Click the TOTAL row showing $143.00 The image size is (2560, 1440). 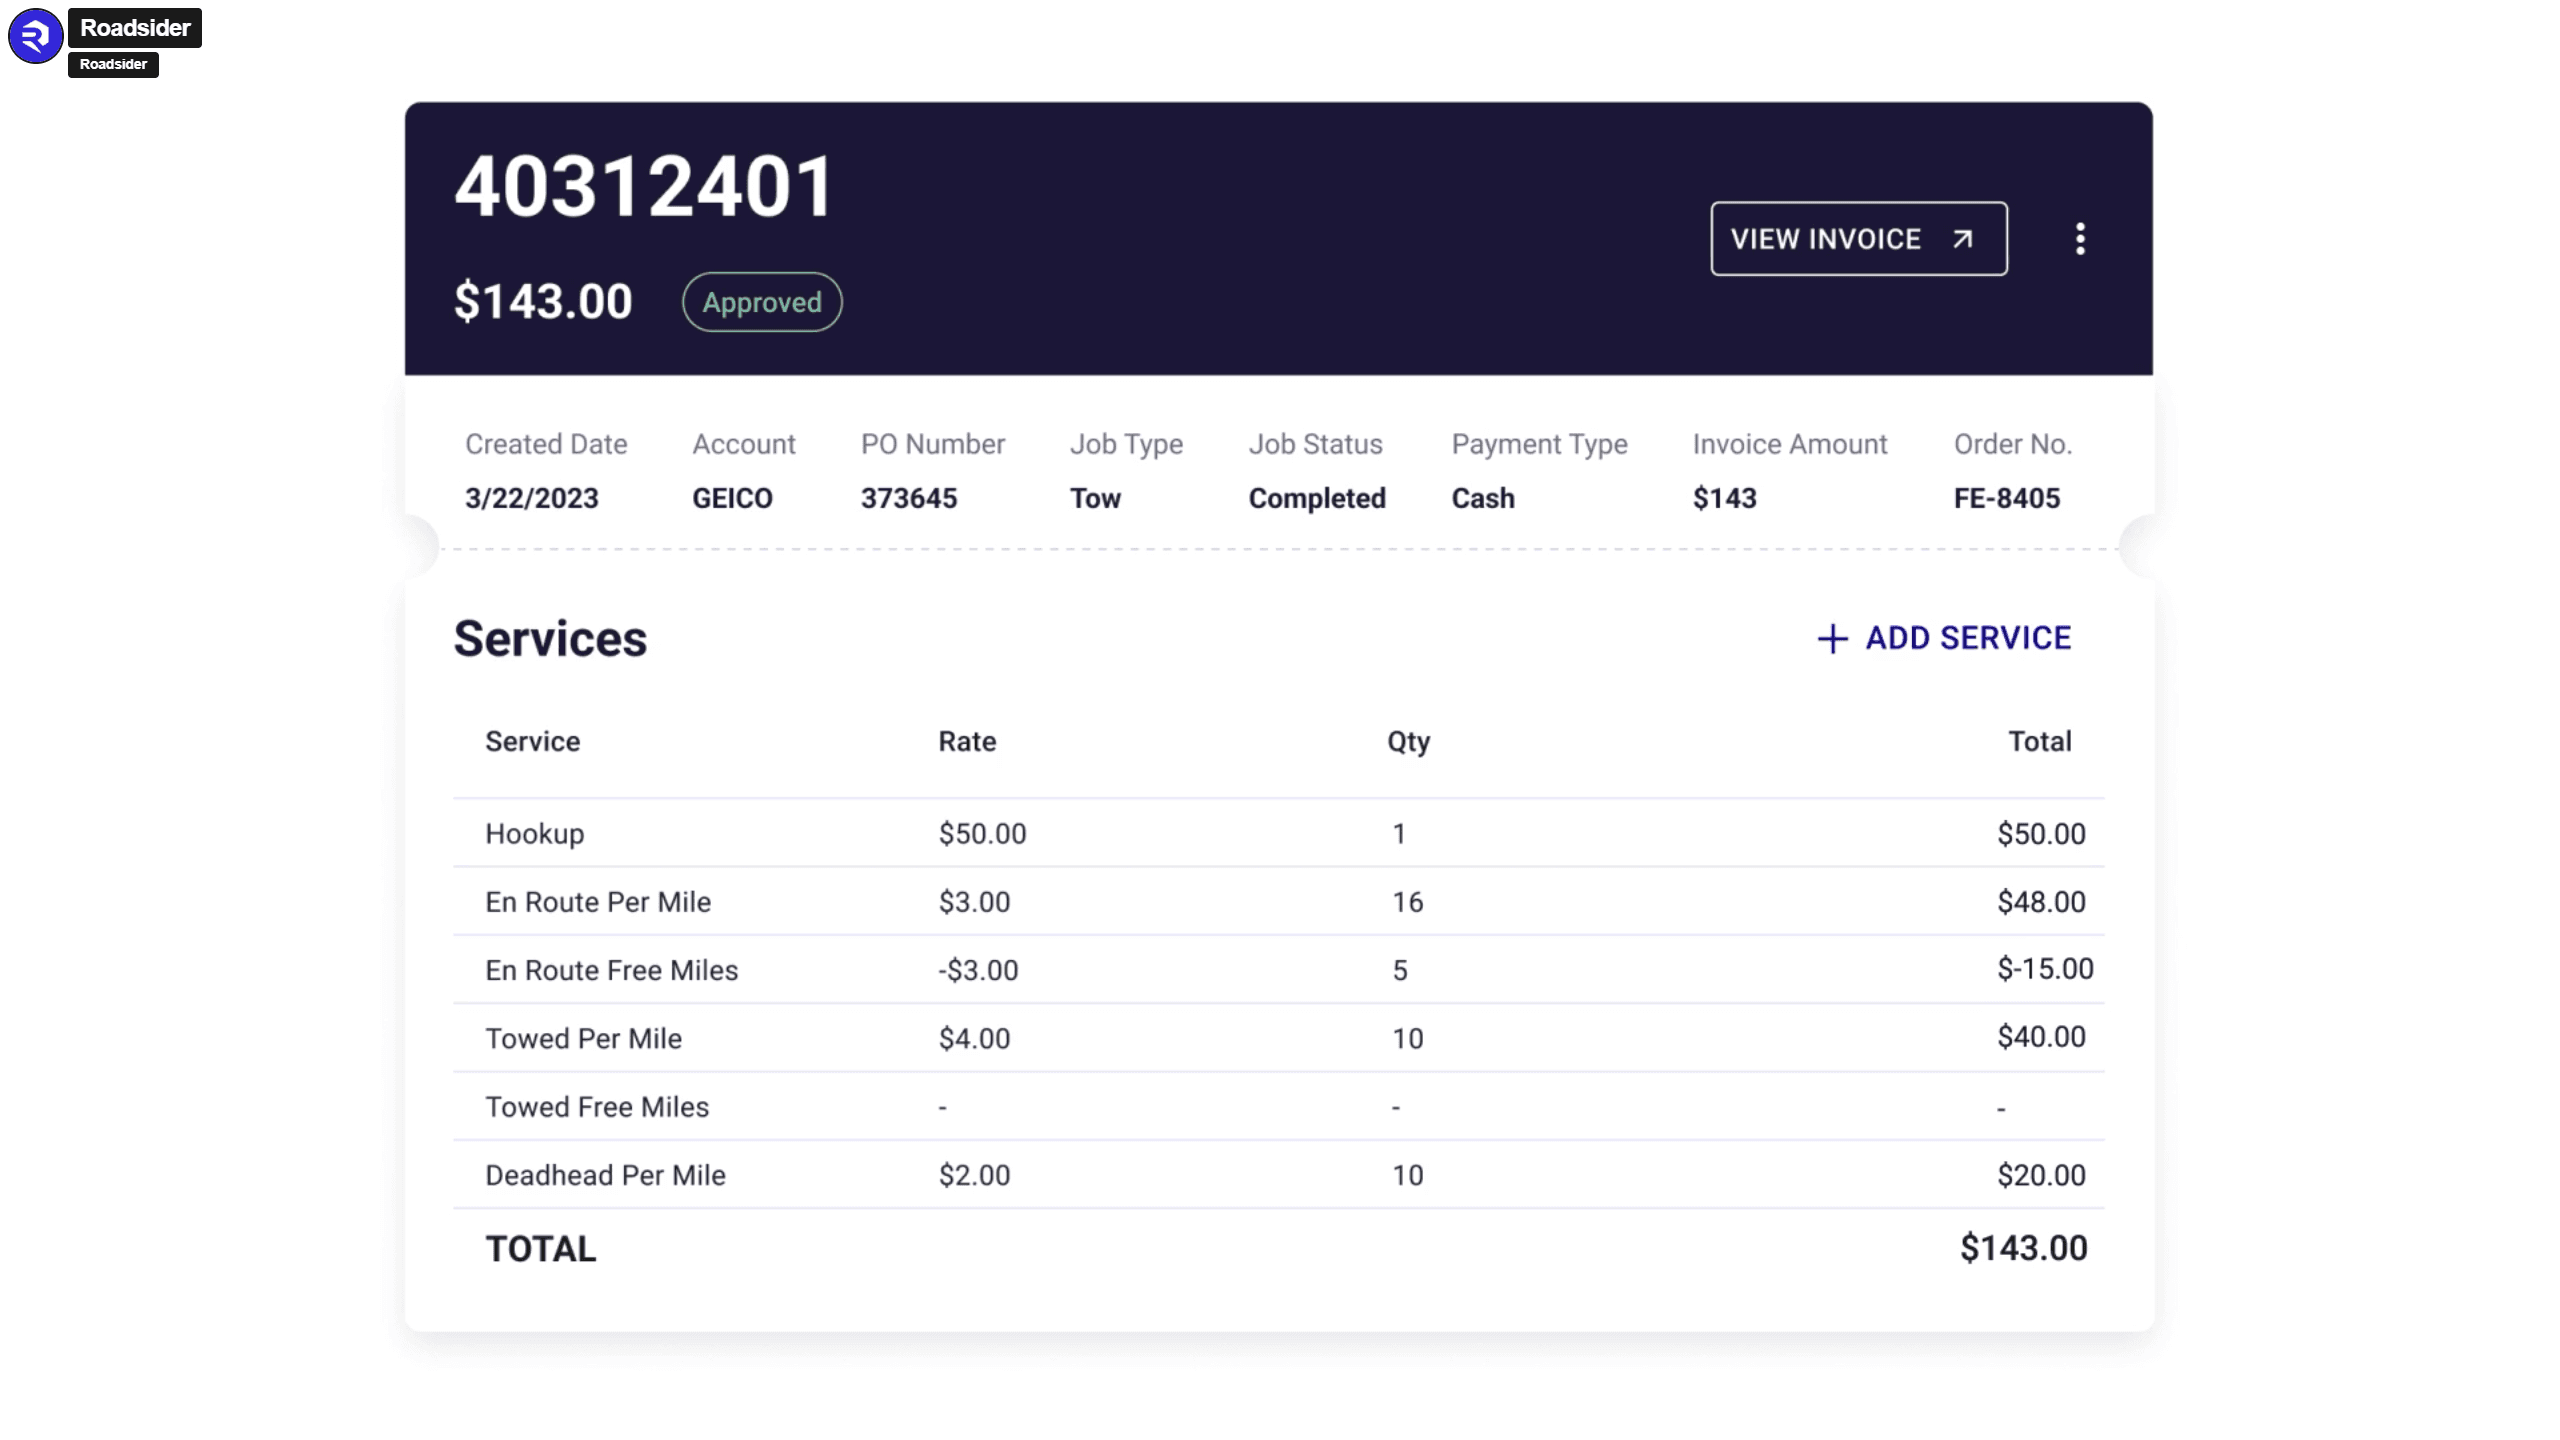coord(539,1247)
